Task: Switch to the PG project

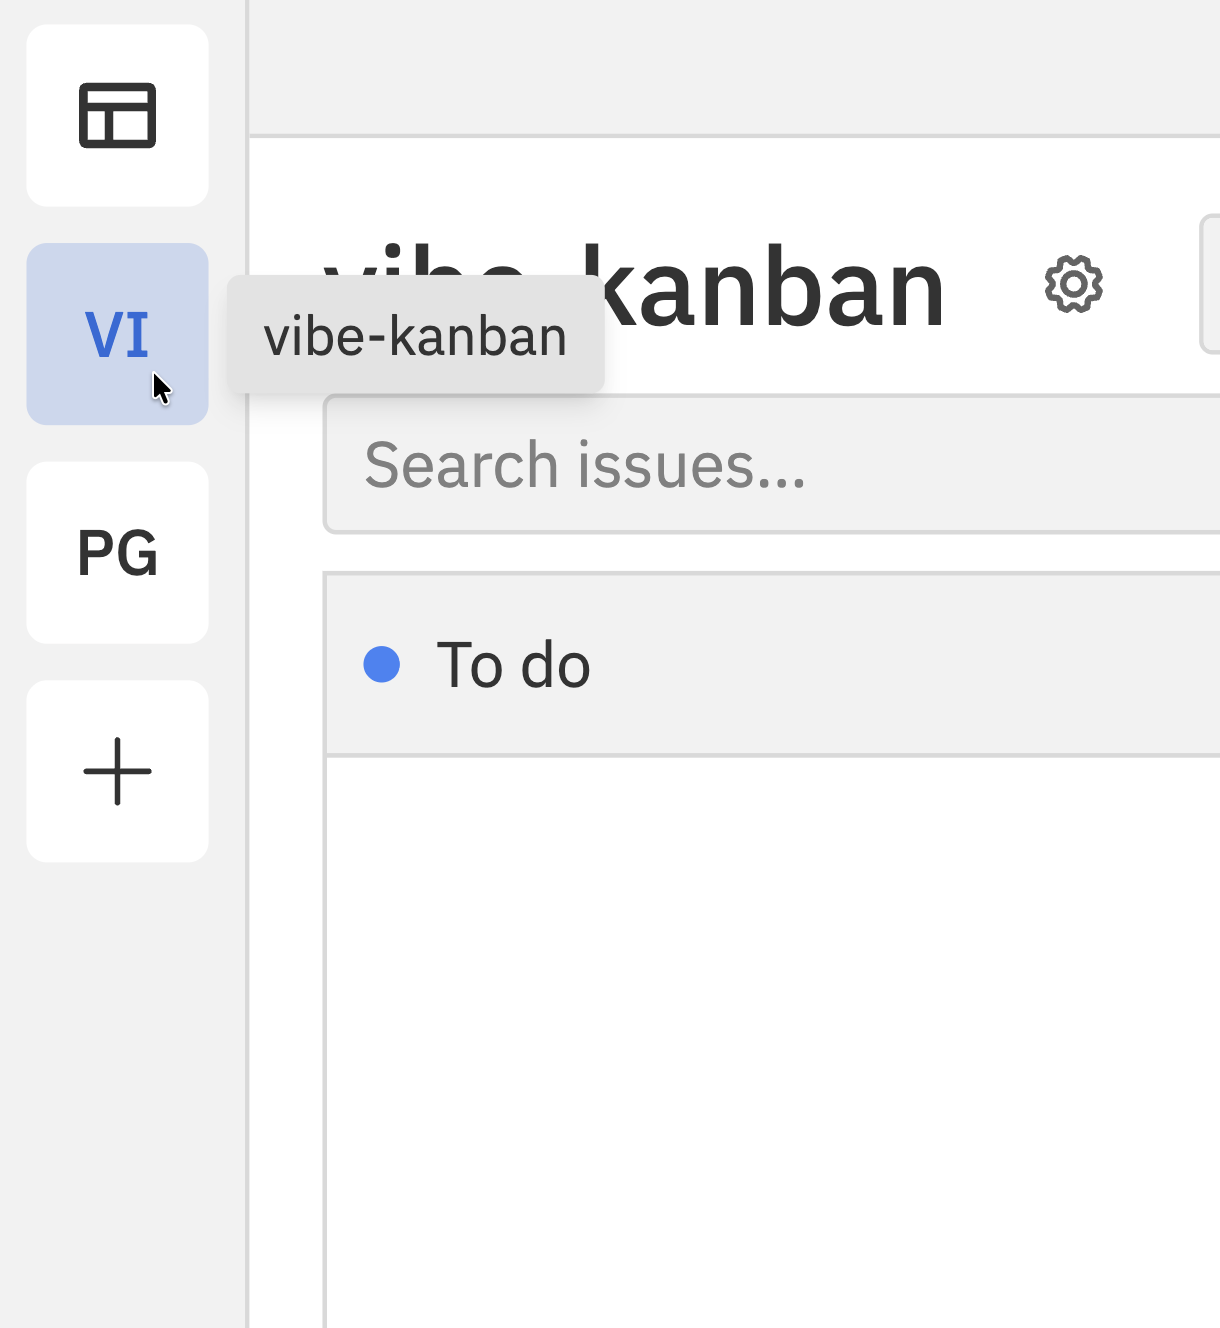Action: [117, 552]
